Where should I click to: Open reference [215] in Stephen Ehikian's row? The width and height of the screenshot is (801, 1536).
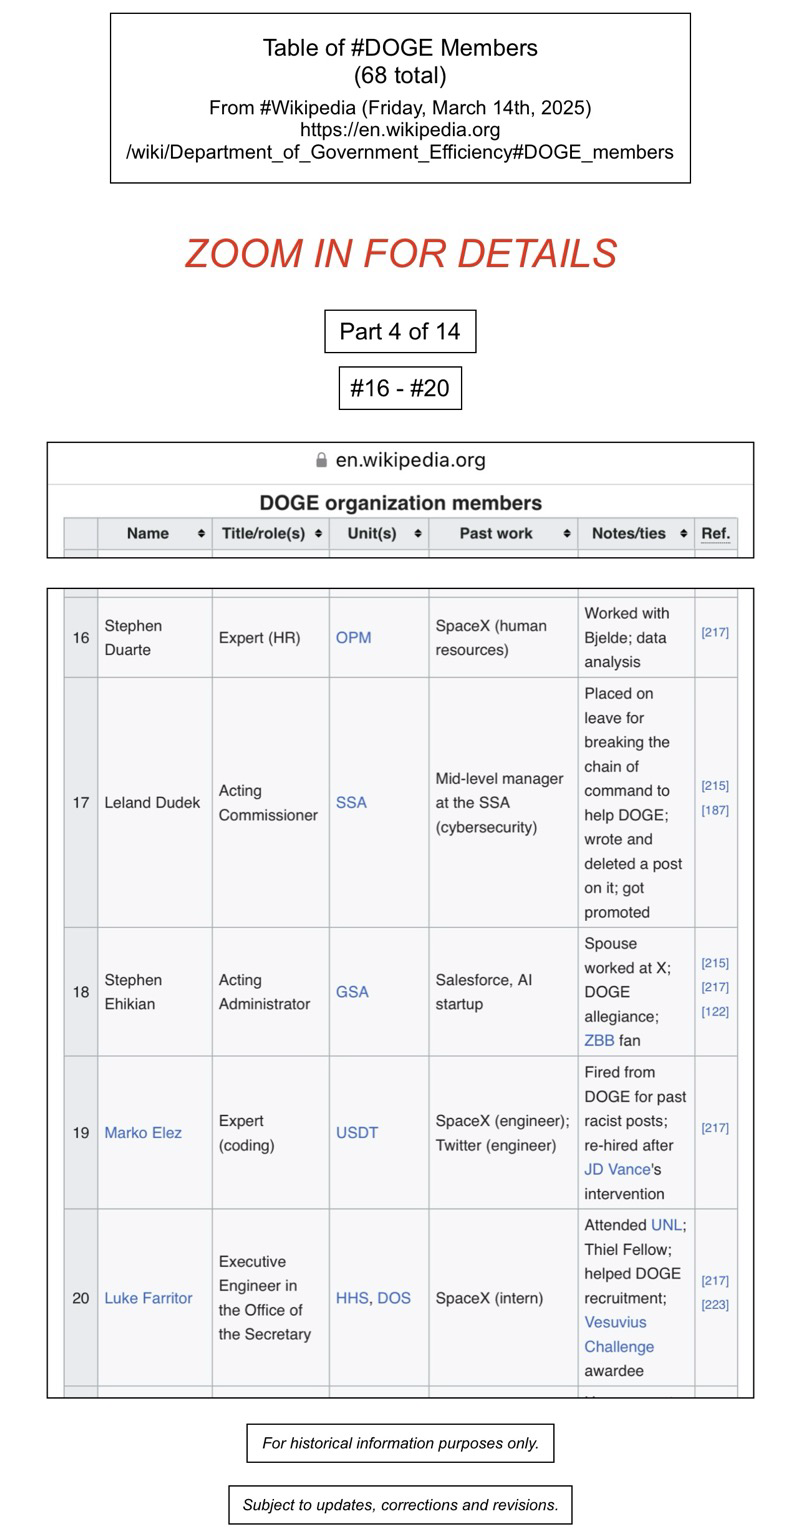coord(715,963)
